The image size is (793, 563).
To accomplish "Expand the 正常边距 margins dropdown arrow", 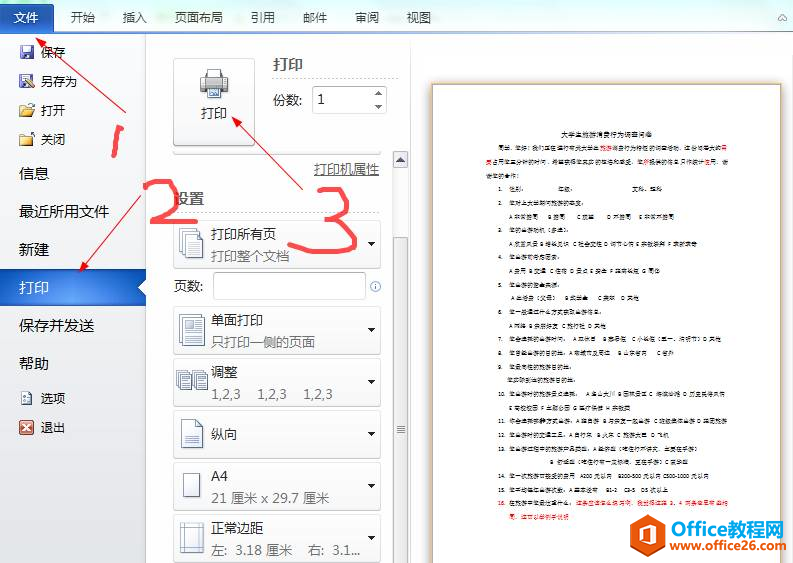I will [x=372, y=538].
